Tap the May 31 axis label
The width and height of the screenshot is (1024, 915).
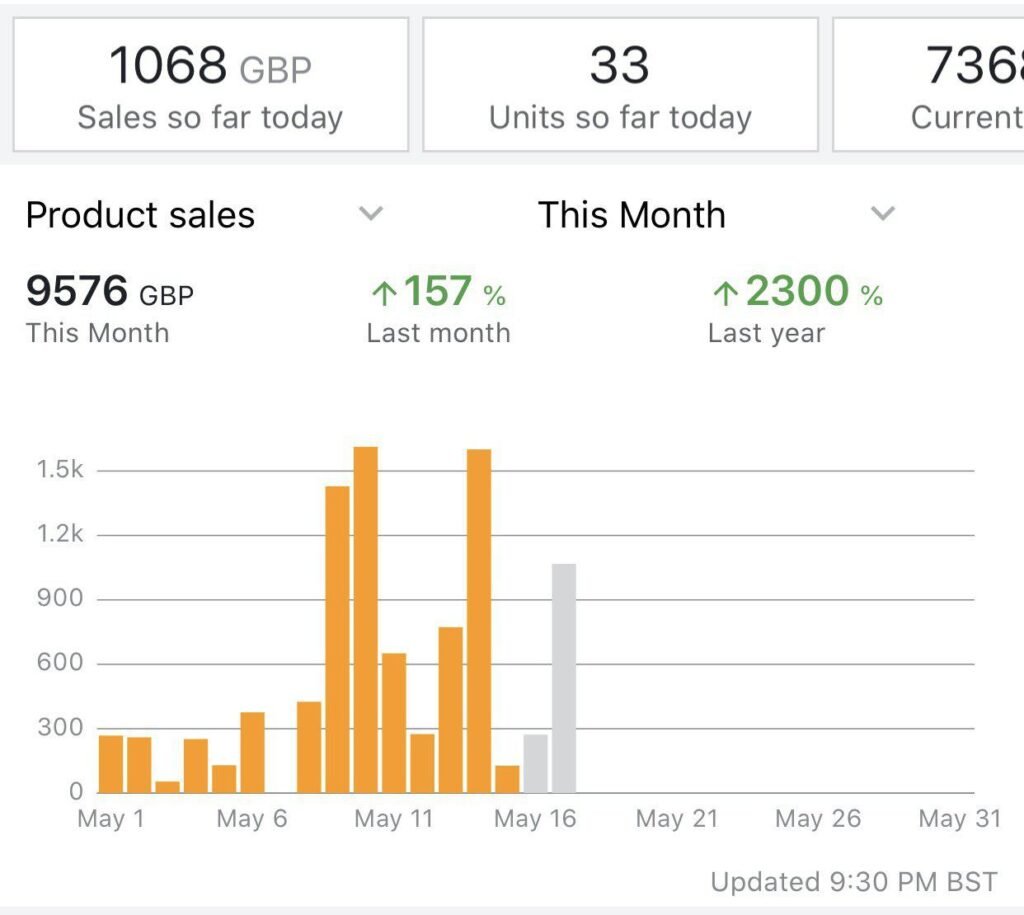pyautogui.click(x=959, y=819)
